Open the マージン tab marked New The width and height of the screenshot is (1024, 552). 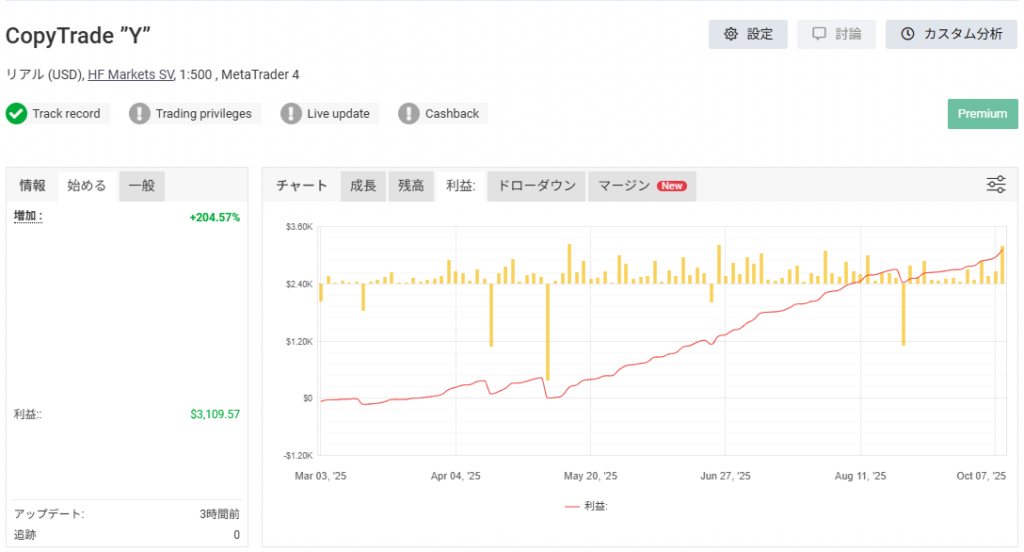(x=641, y=186)
